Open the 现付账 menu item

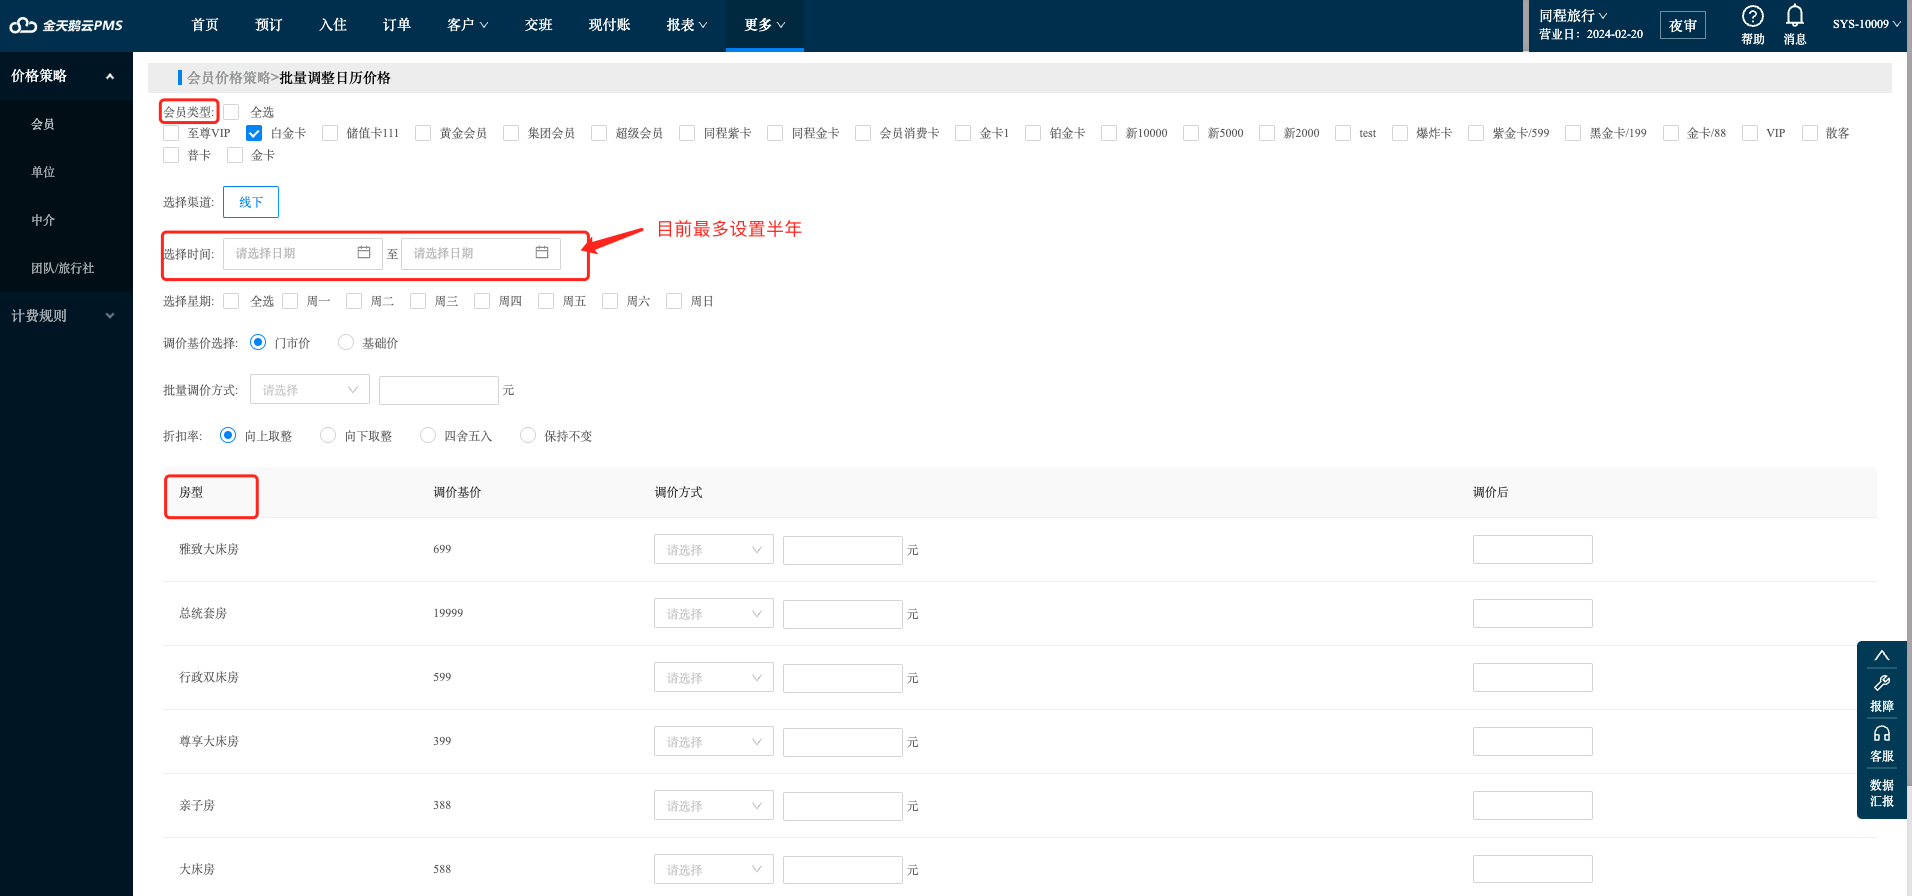609,25
